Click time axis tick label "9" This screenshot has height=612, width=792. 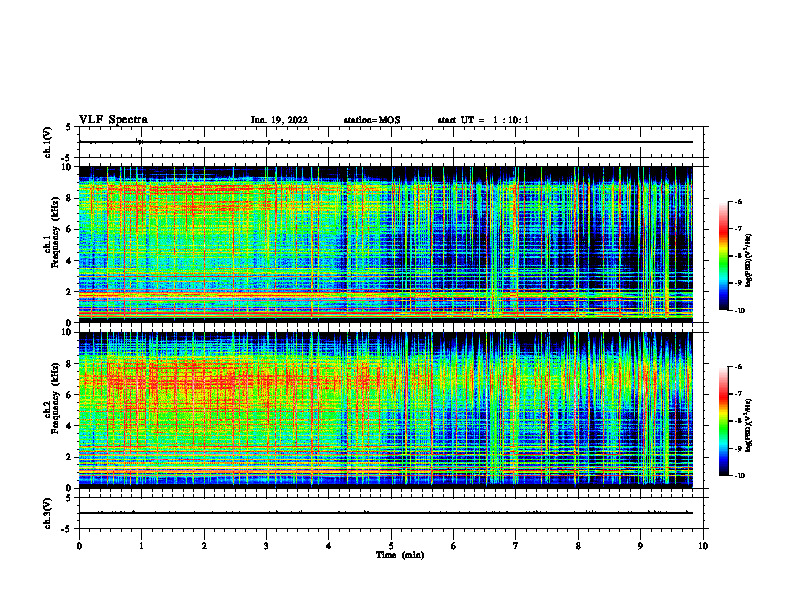tap(640, 546)
